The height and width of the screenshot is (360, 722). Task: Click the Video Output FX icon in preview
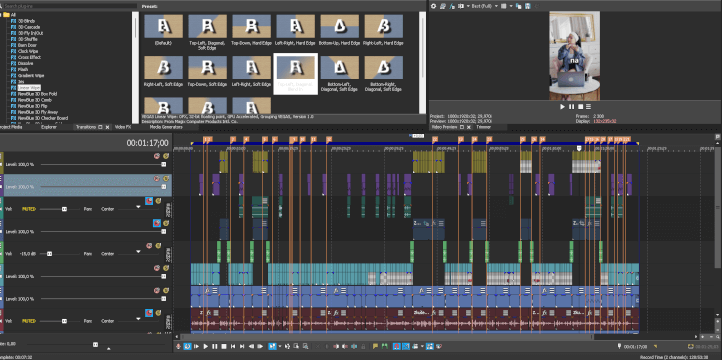click(x=452, y=6)
